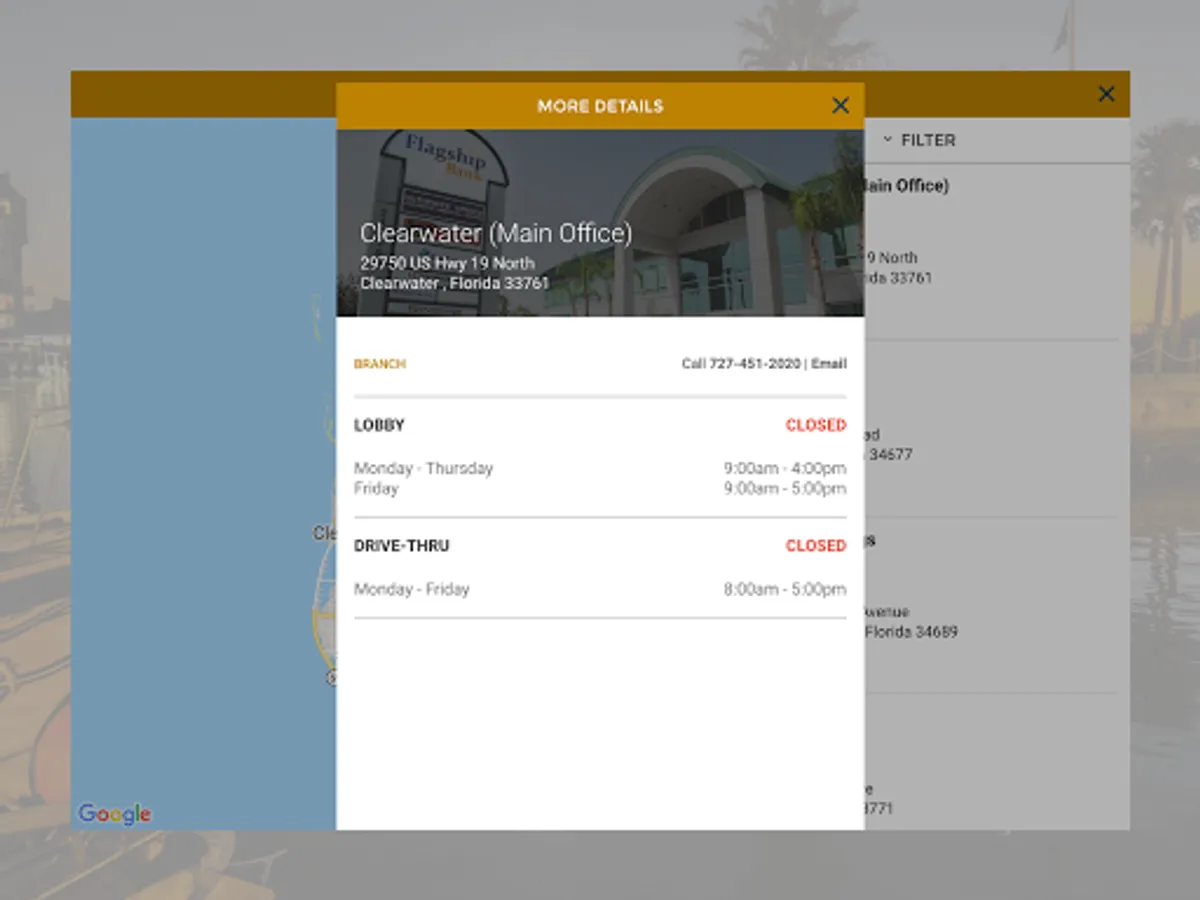Image resolution: width=1200 pixels, height=900 pixels.
Task: Click the DRIVE-THRU section heading
Action: tap(402, 546)
